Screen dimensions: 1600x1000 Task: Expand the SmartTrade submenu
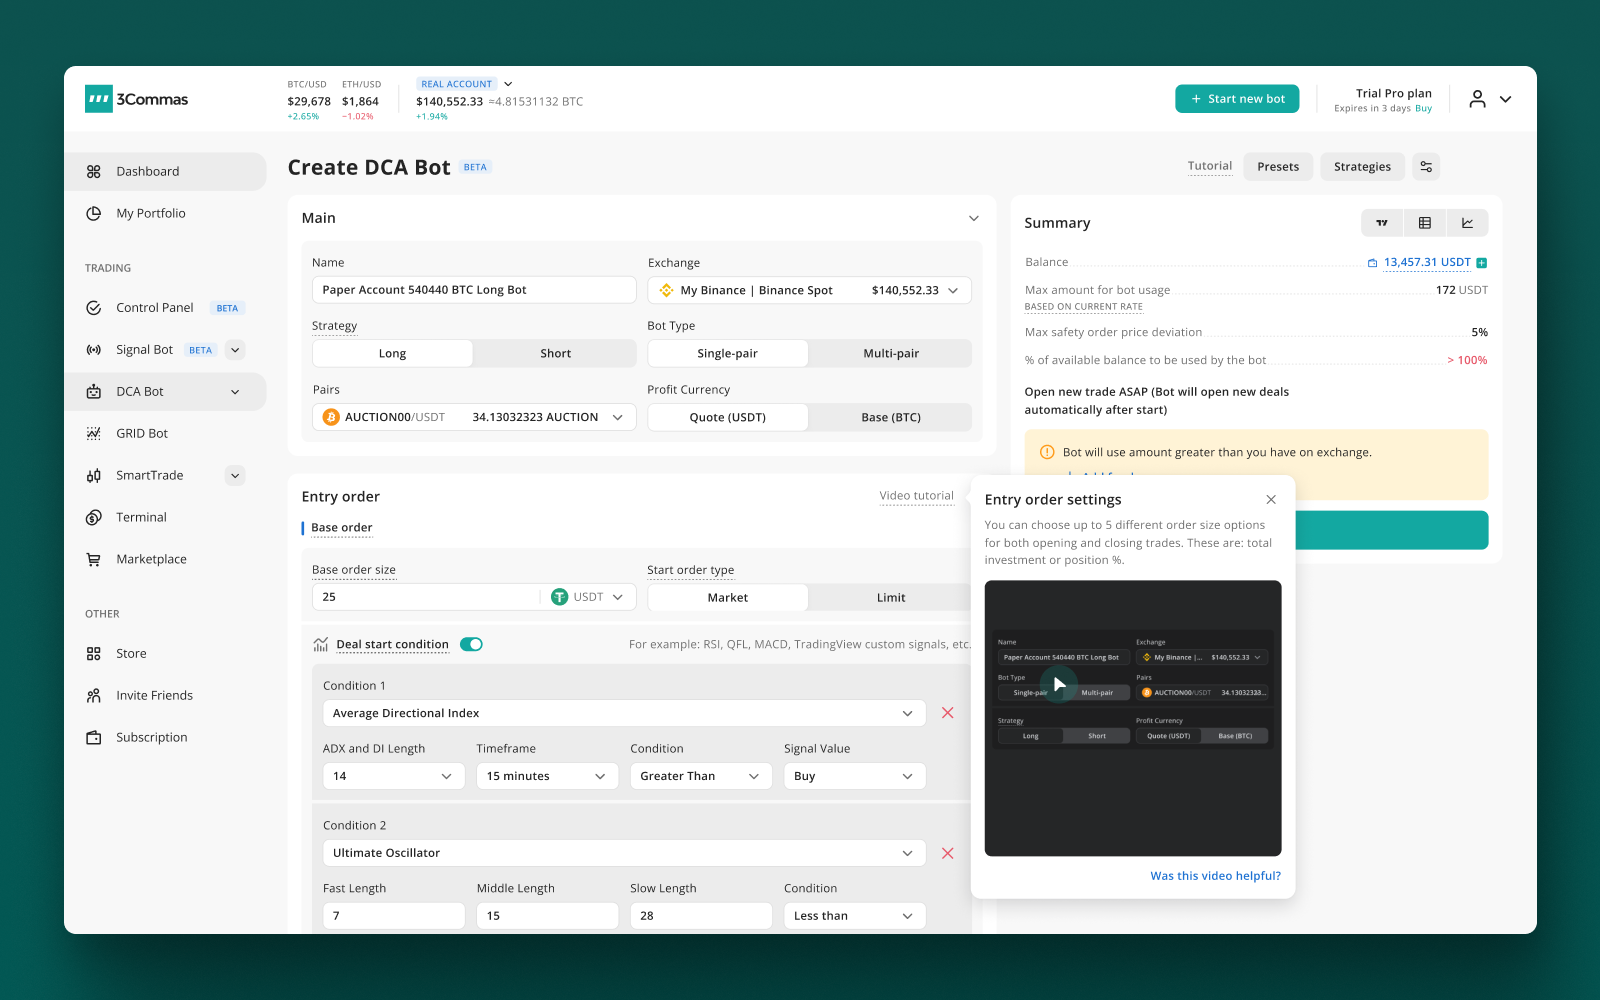point(235,476)
